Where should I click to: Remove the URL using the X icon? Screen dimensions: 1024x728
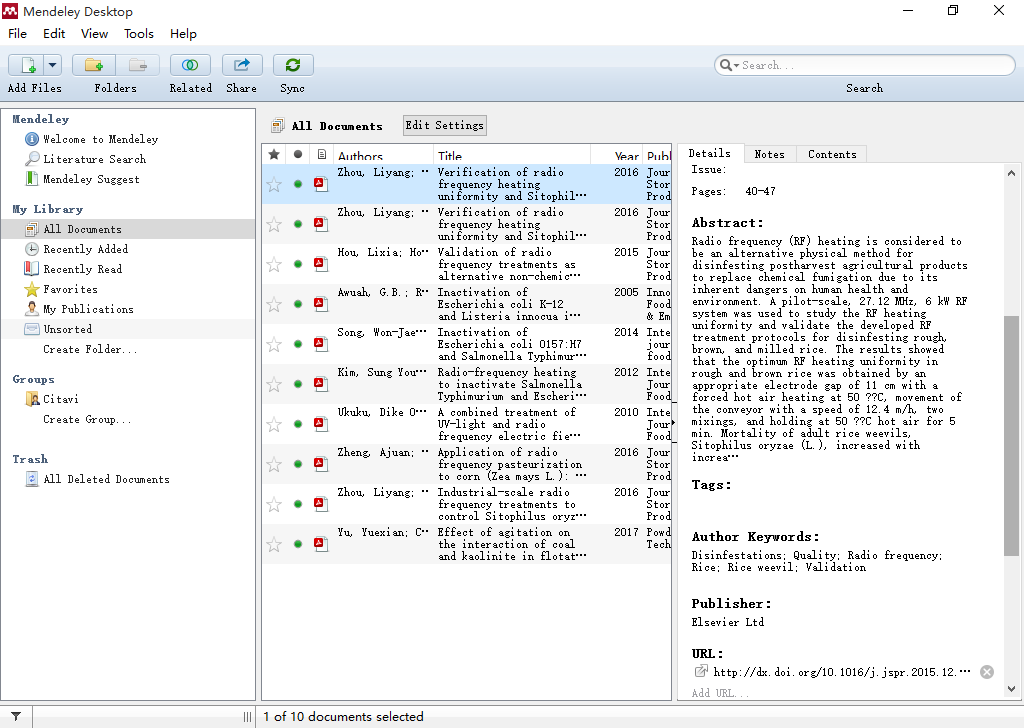click(987, 671)
